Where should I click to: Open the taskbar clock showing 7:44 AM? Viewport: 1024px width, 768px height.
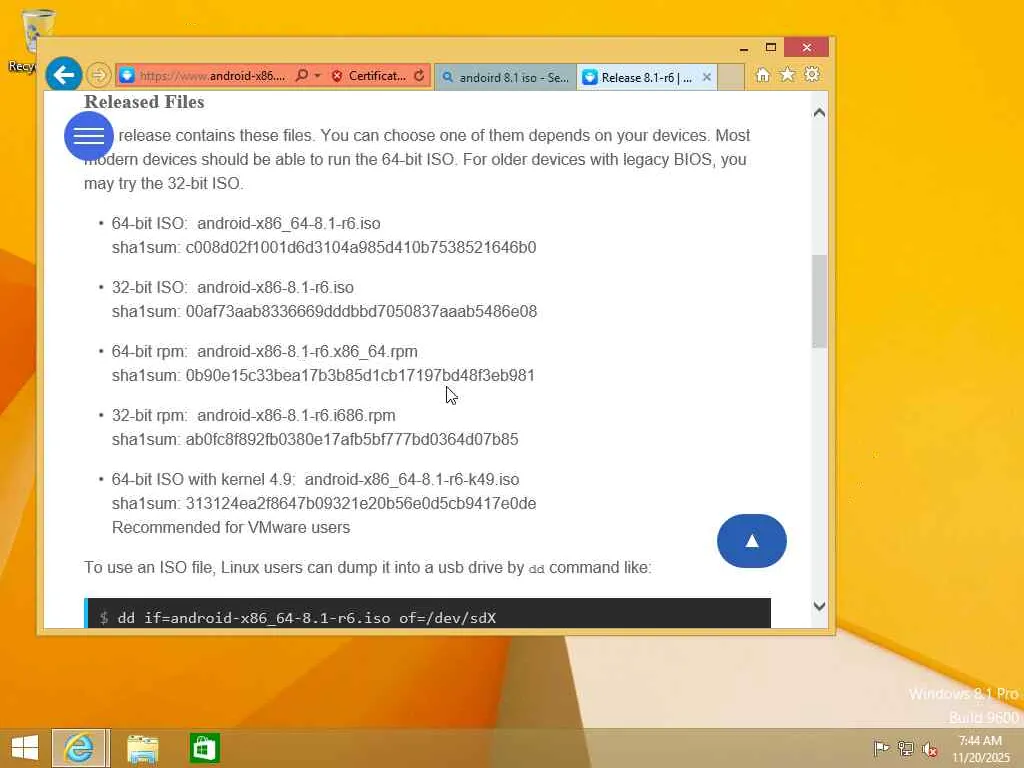pos(980,749)
